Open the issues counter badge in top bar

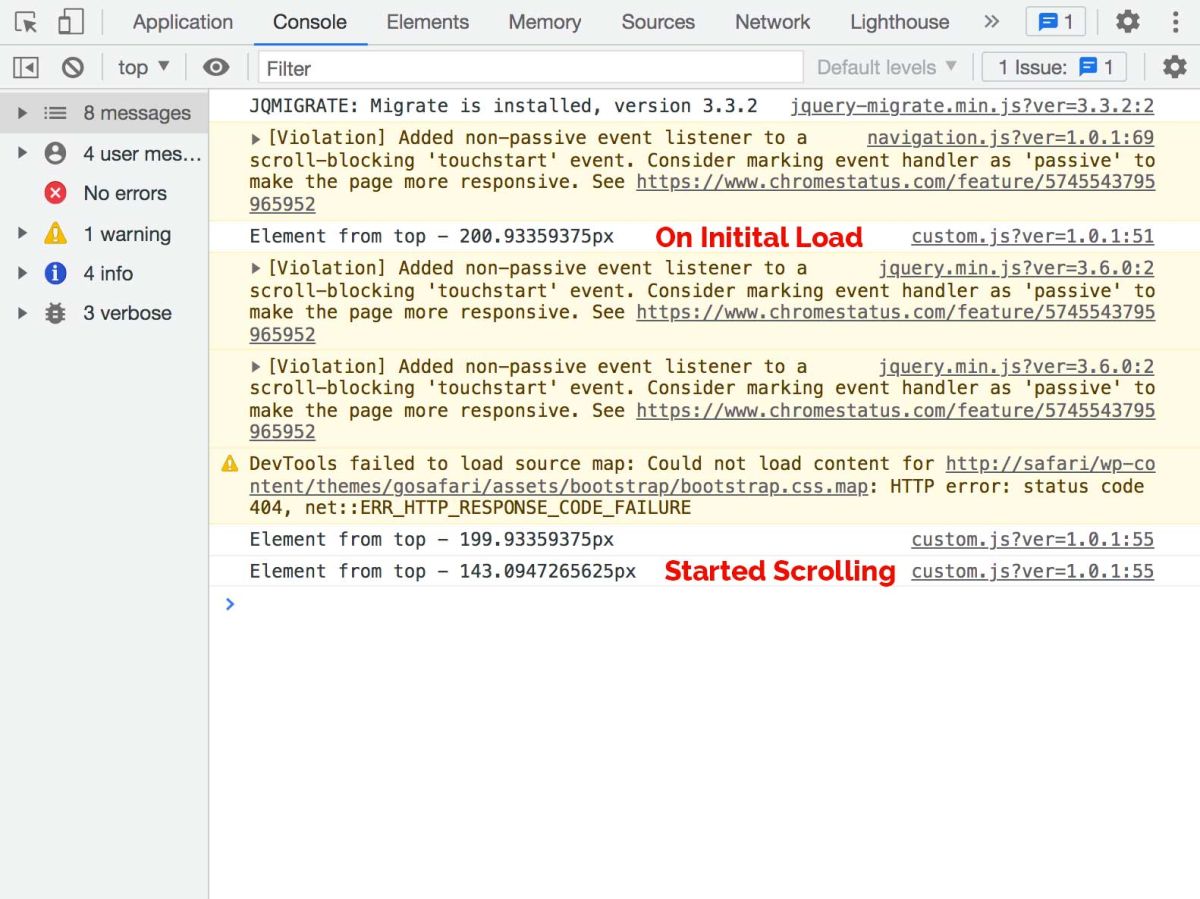(1056, 22)
